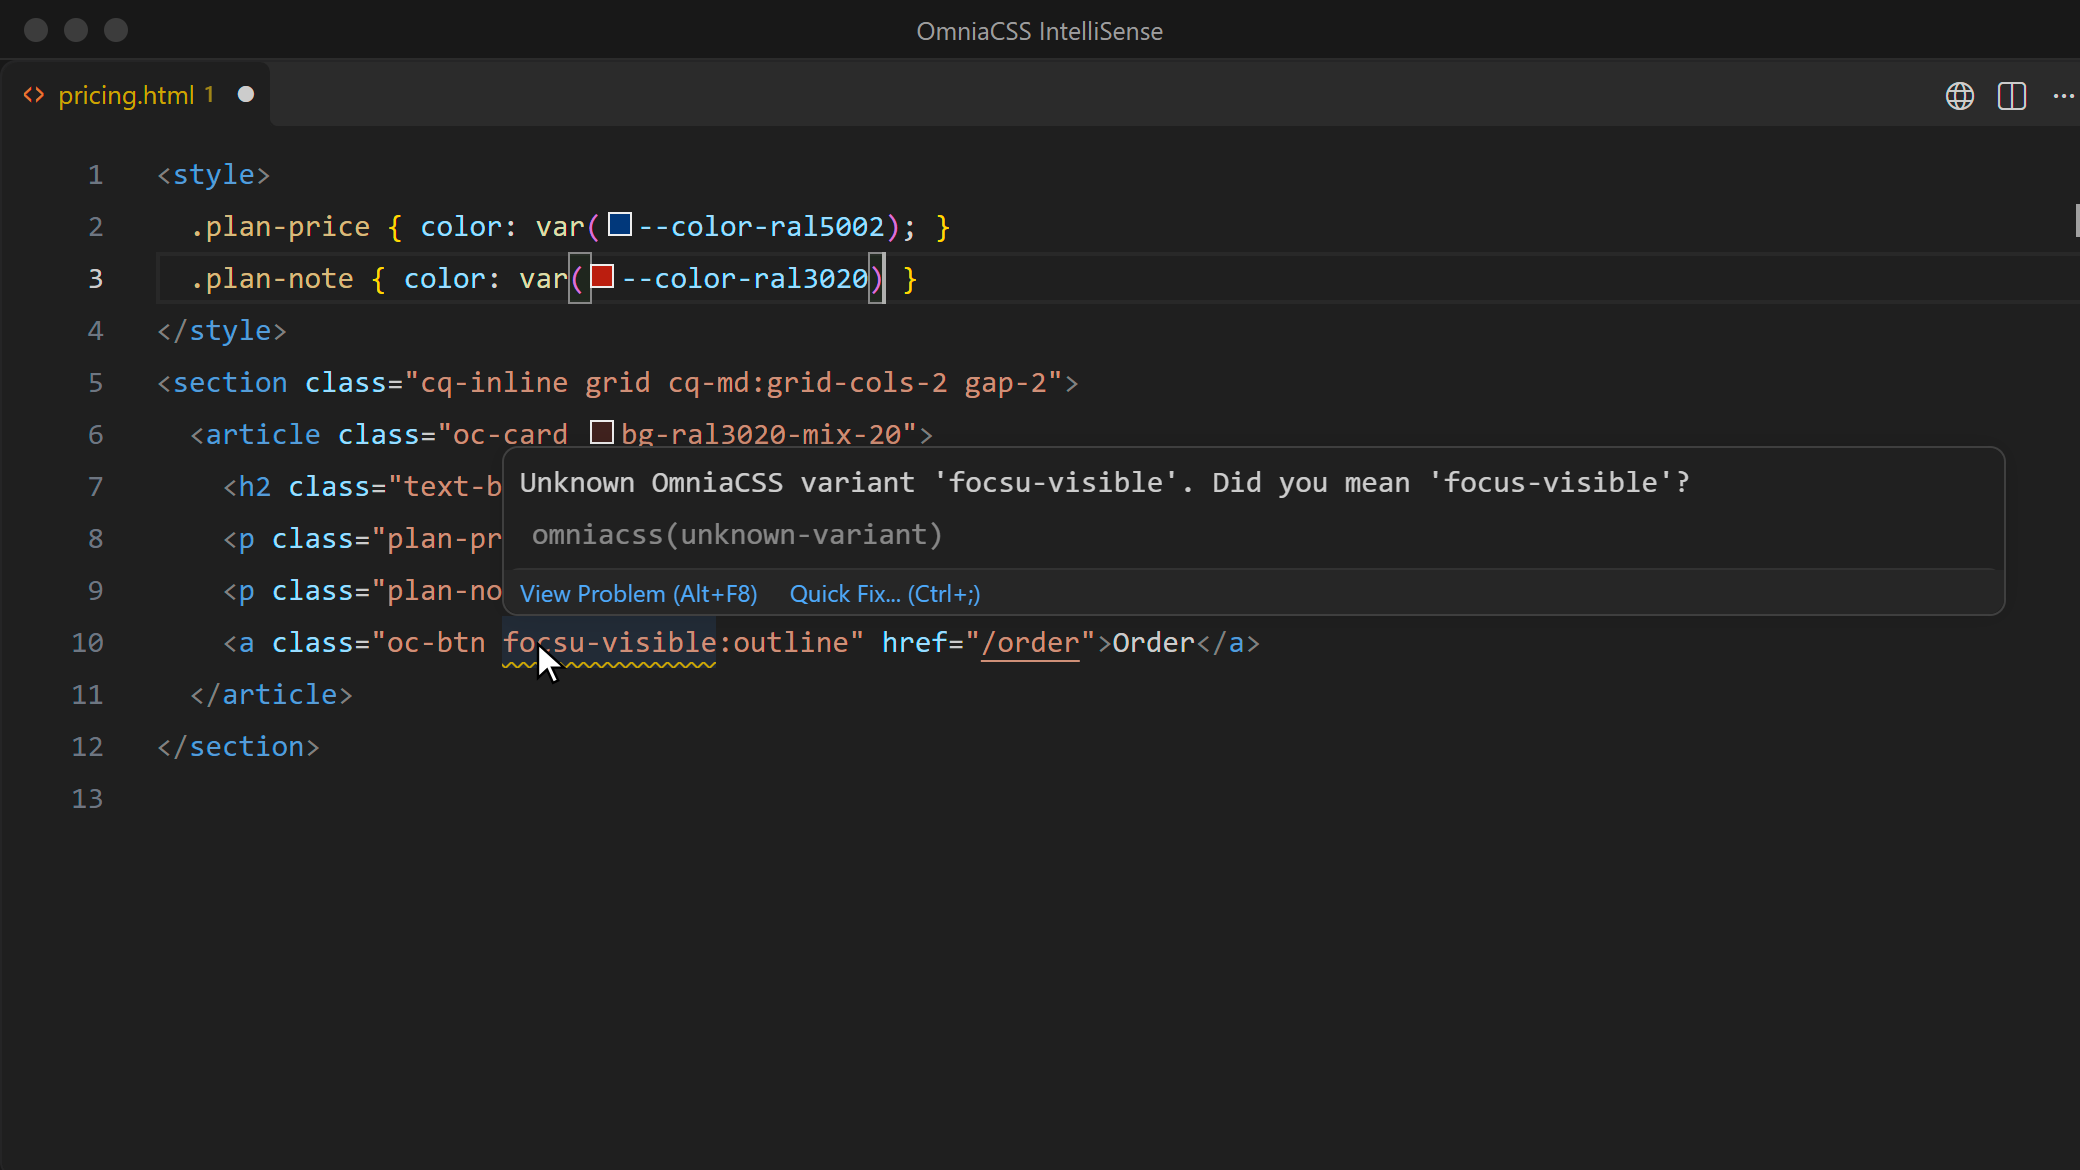
Task: Click the split editor icon
Action: point(2011,96)
